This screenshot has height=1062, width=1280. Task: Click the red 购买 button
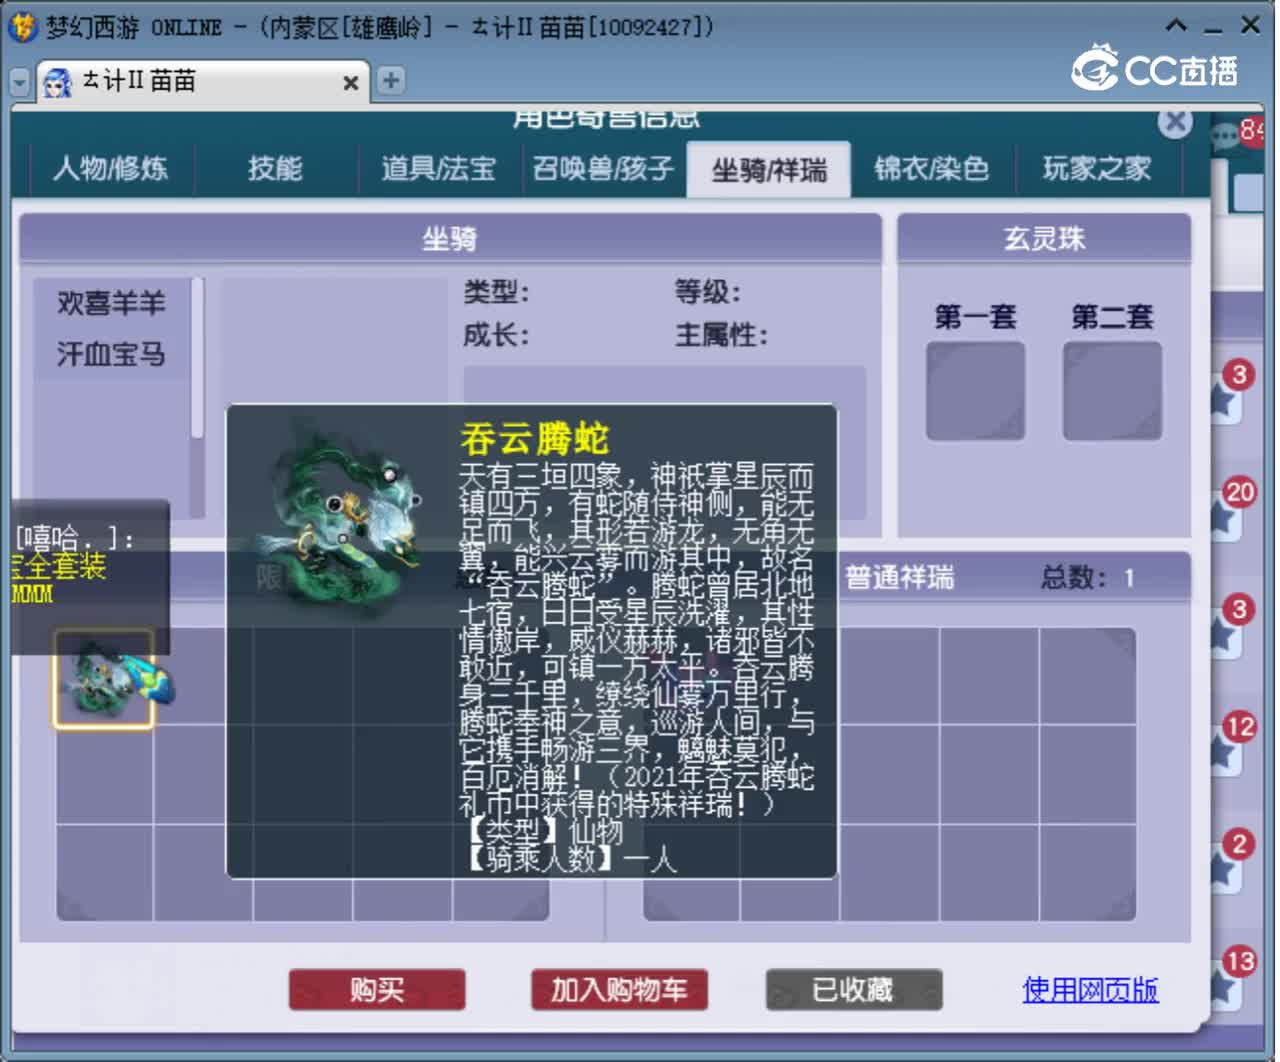click(377, 990)
